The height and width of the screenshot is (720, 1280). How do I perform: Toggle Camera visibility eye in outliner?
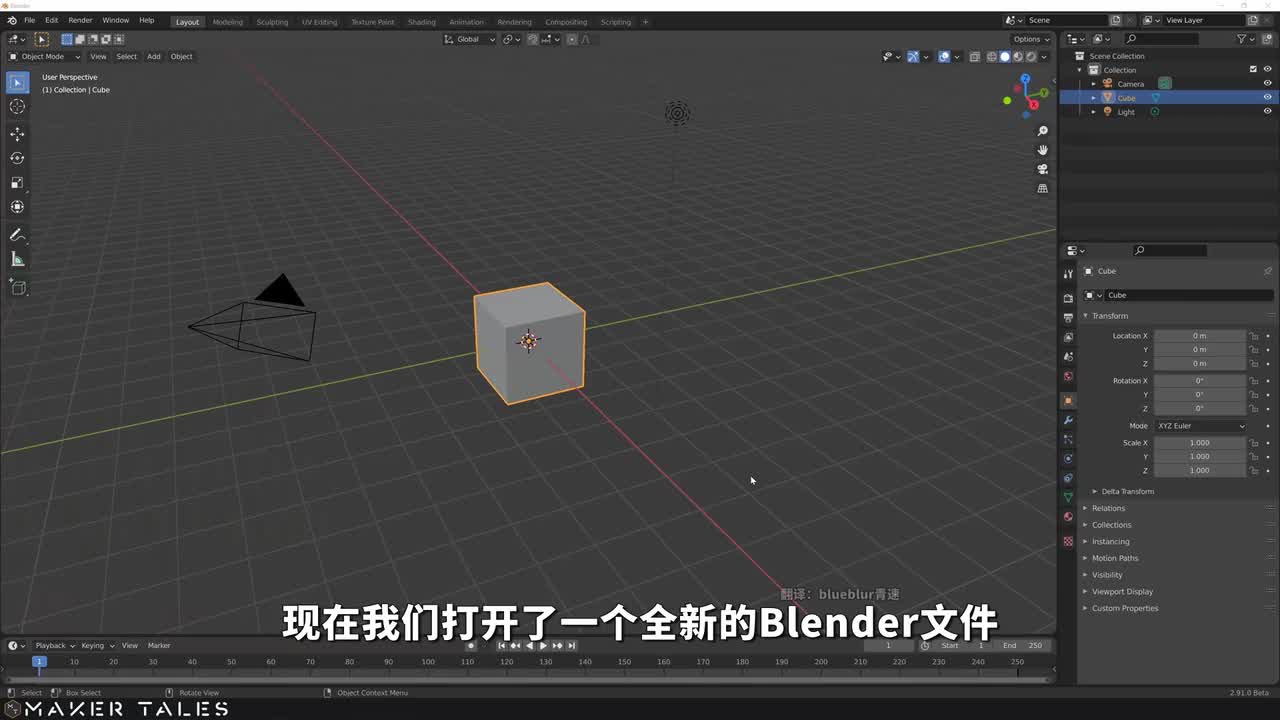[x=1267, y=84]
